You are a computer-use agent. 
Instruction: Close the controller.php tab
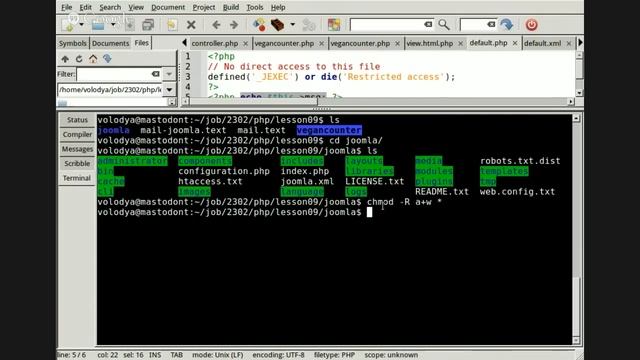pos(245,43)
